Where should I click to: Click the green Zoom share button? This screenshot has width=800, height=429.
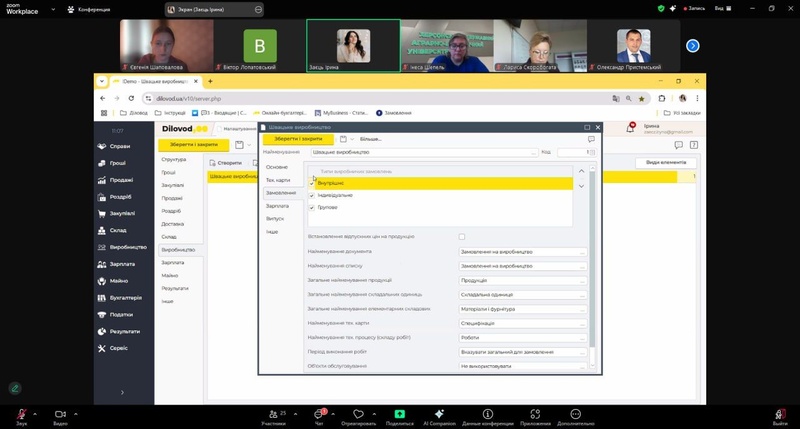point(399,414)
